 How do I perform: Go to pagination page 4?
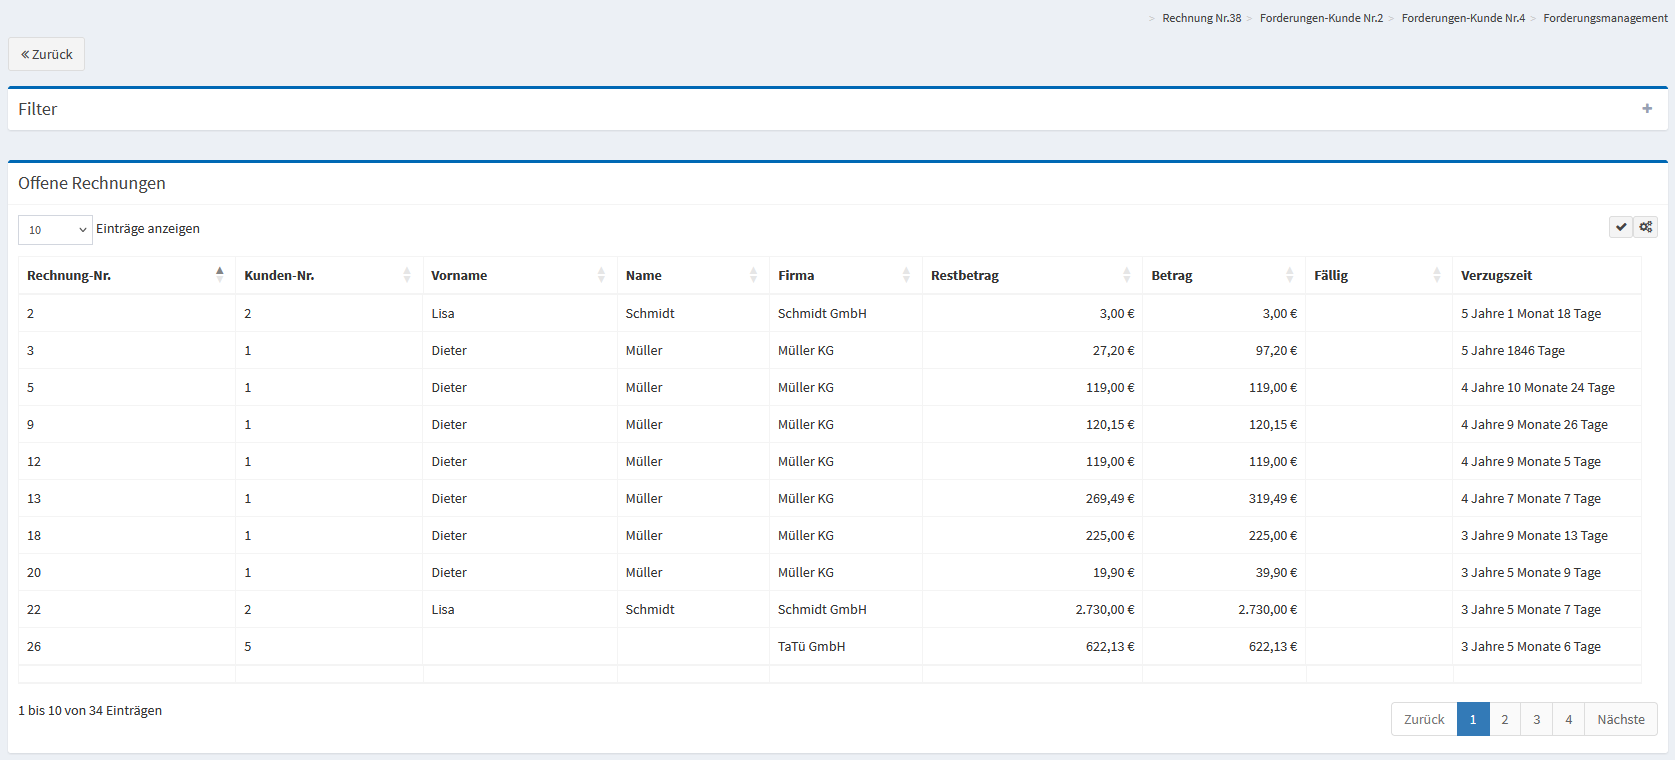[x=1568, y=719]
